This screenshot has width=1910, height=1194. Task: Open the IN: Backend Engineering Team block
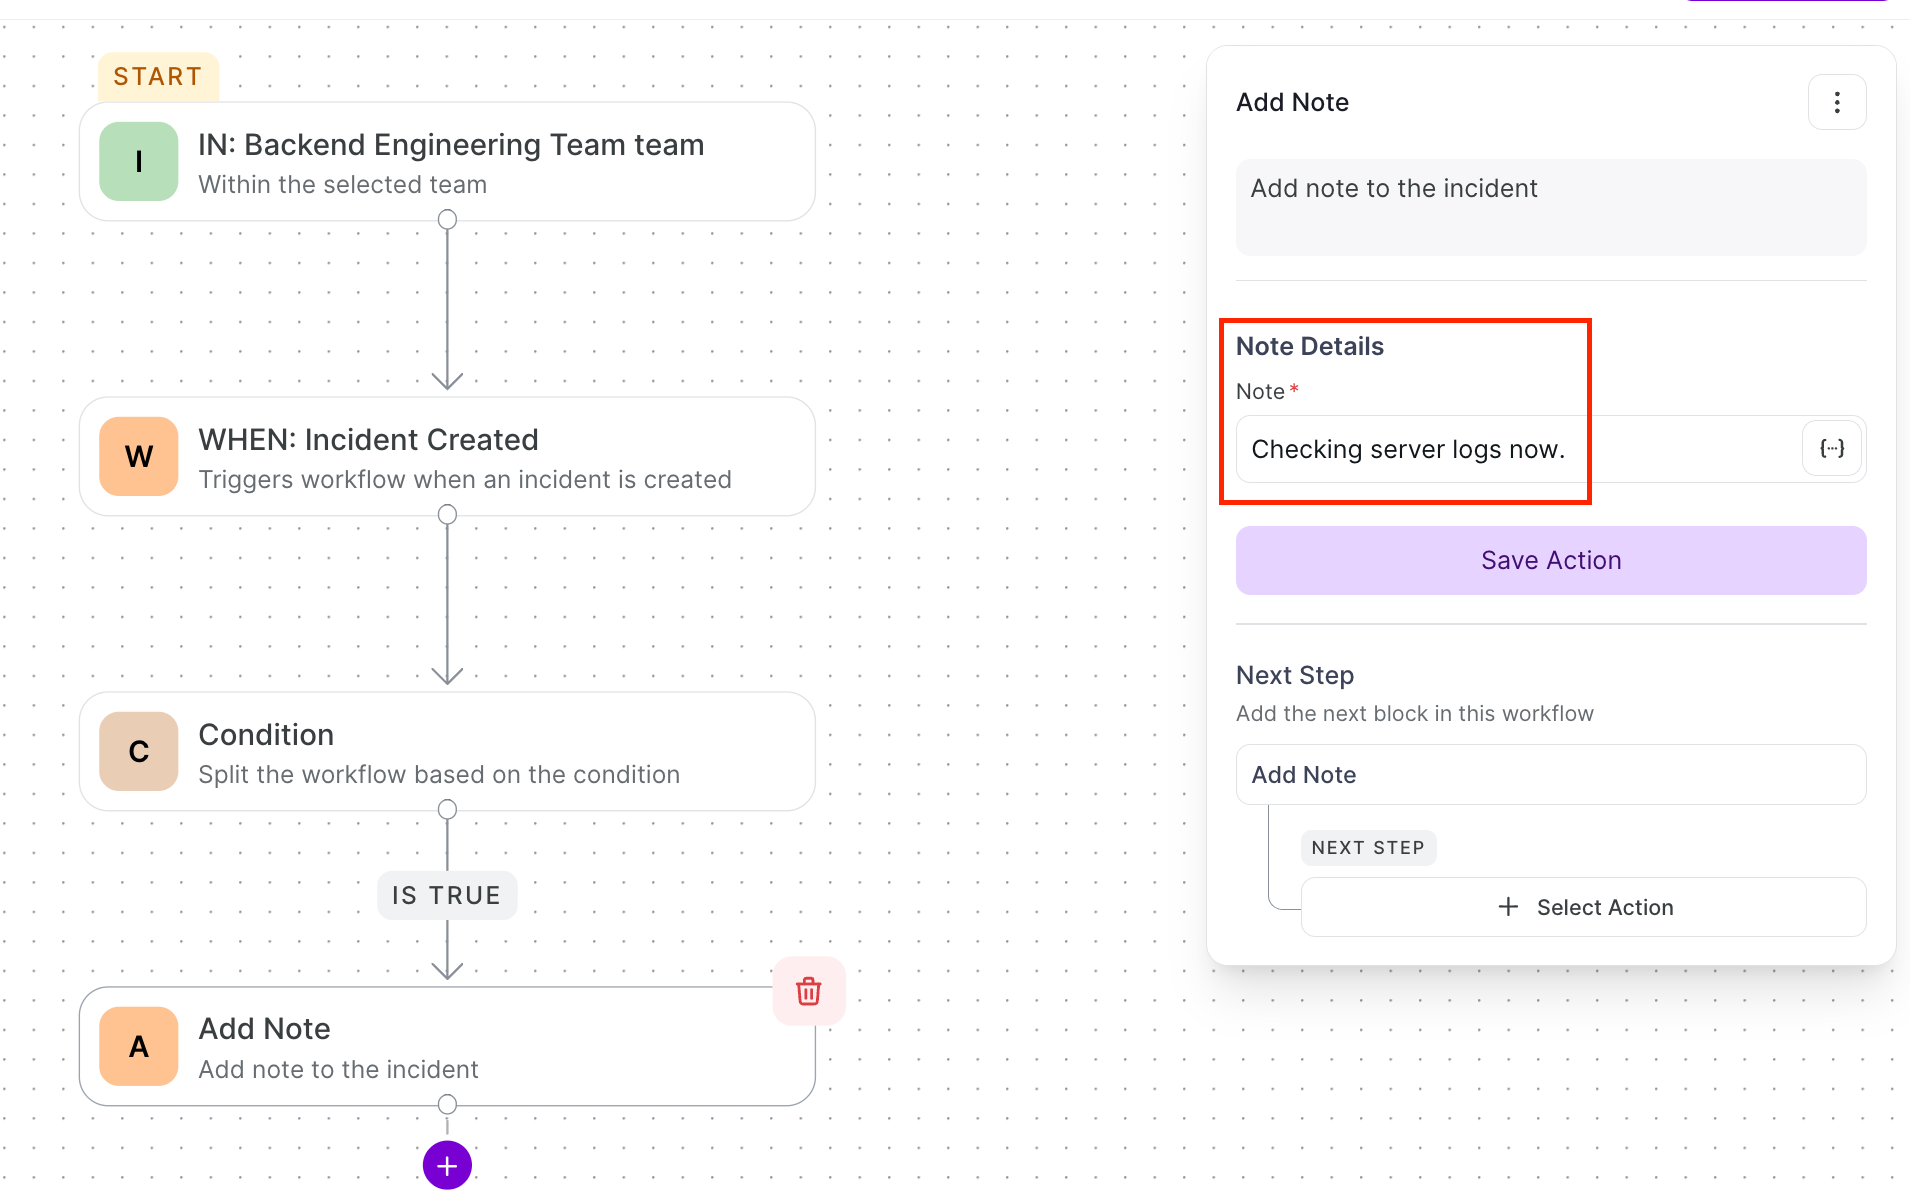tap(447, 161)
